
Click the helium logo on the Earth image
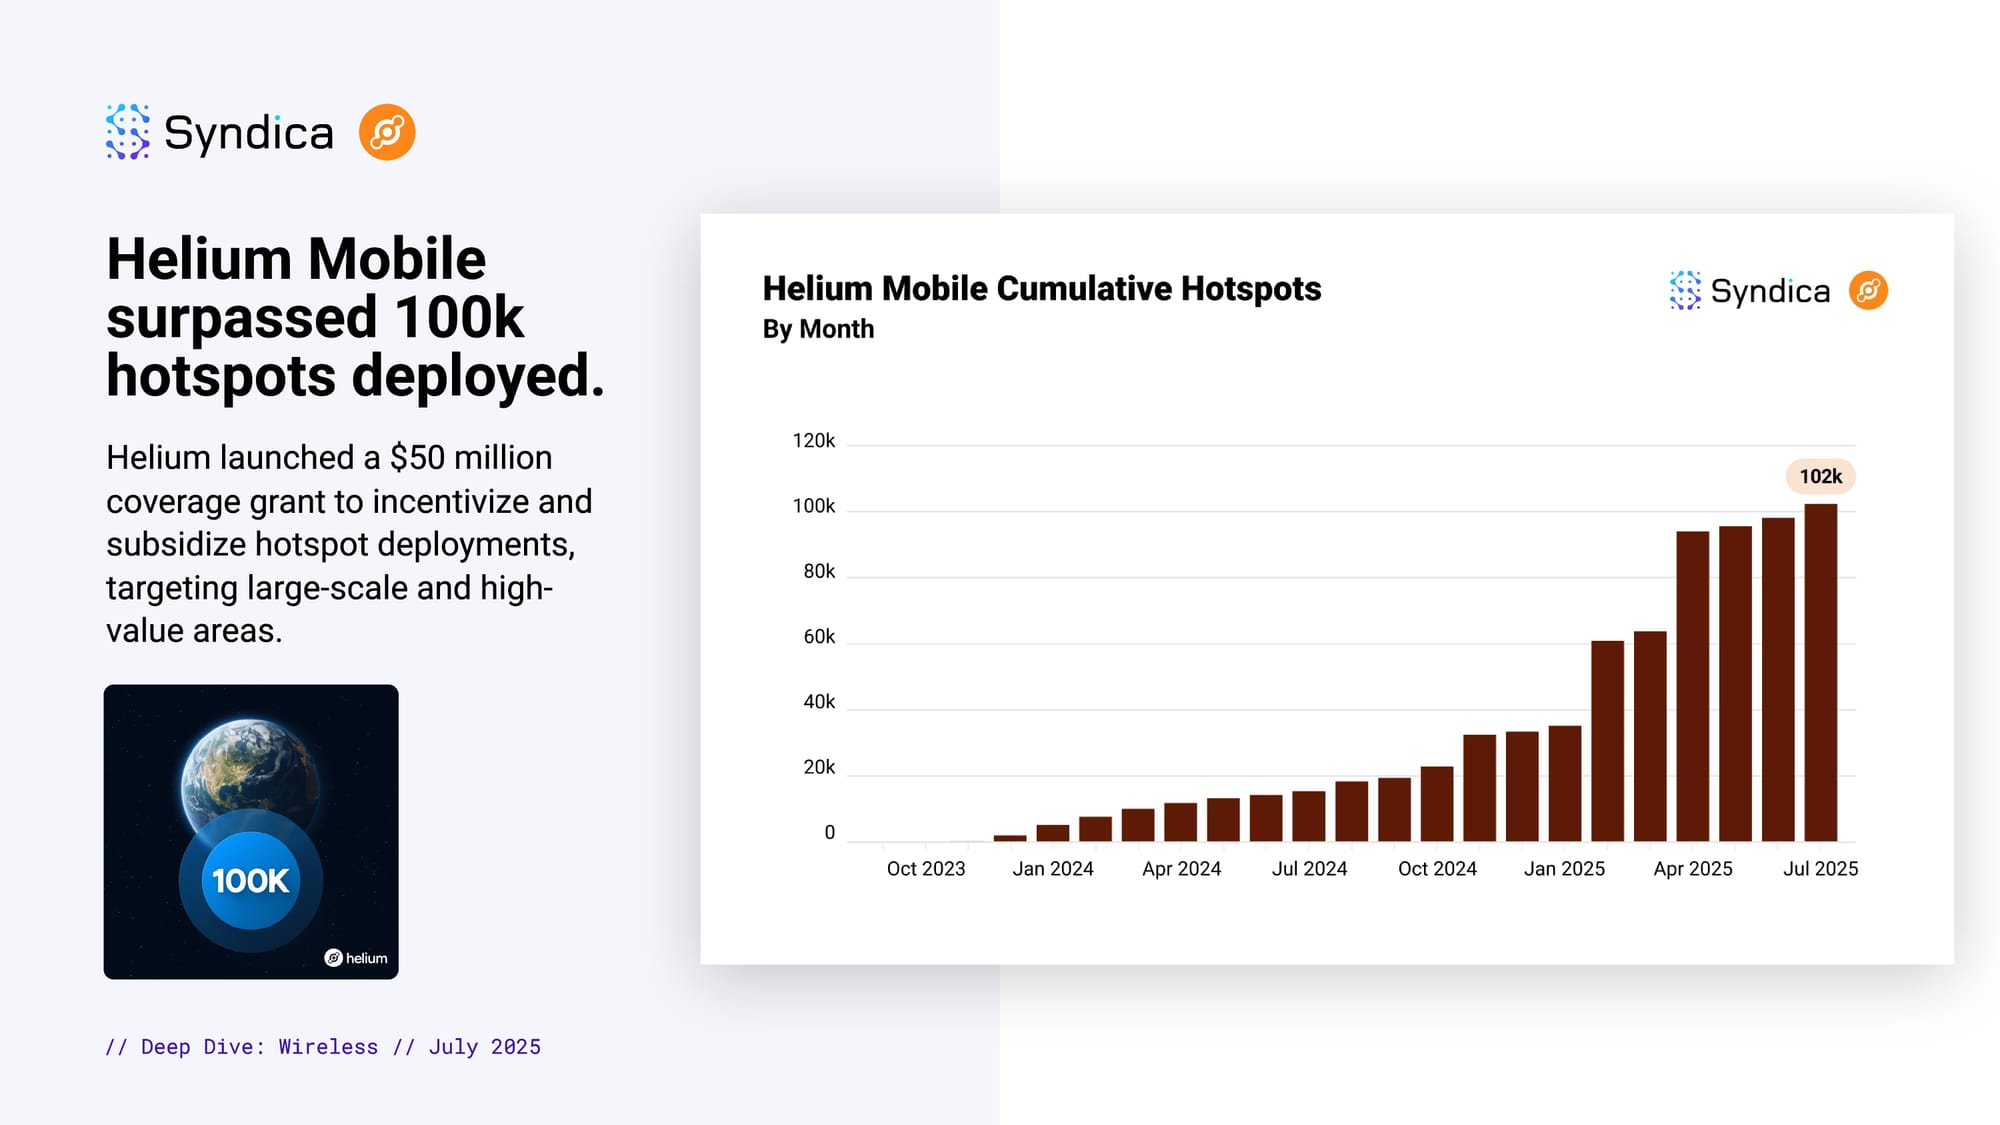(x=356, y=958)
